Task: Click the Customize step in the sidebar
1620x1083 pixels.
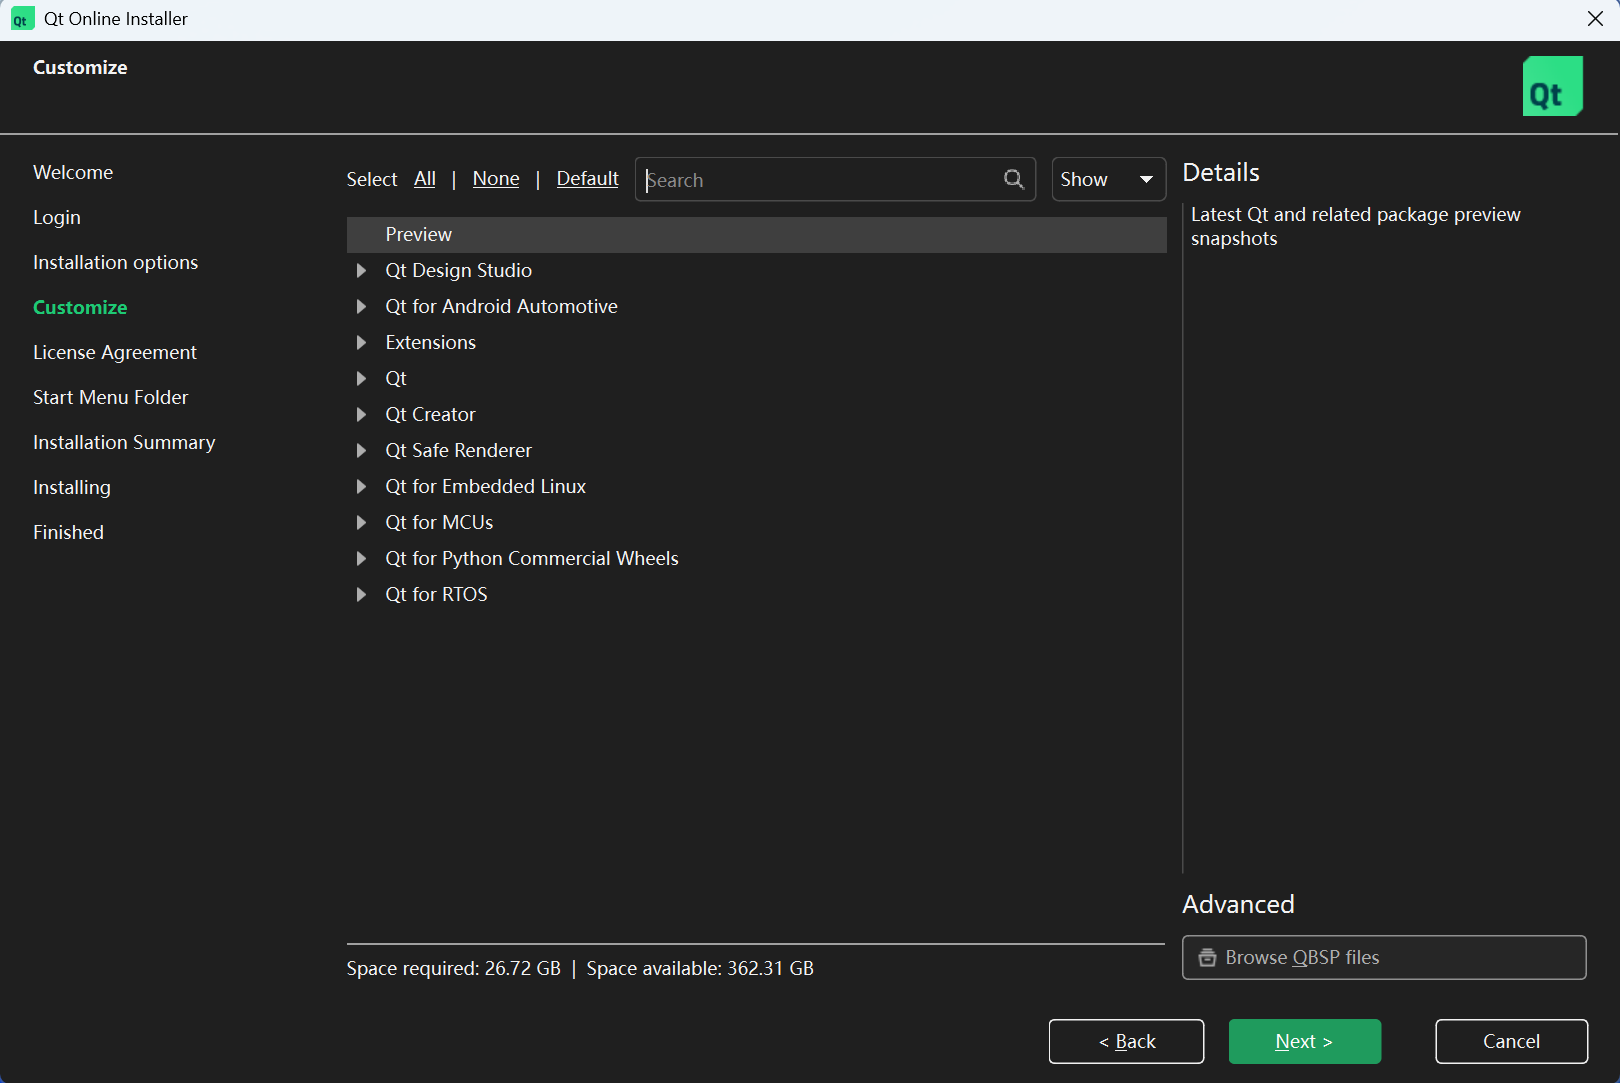Action: (80, 307)
